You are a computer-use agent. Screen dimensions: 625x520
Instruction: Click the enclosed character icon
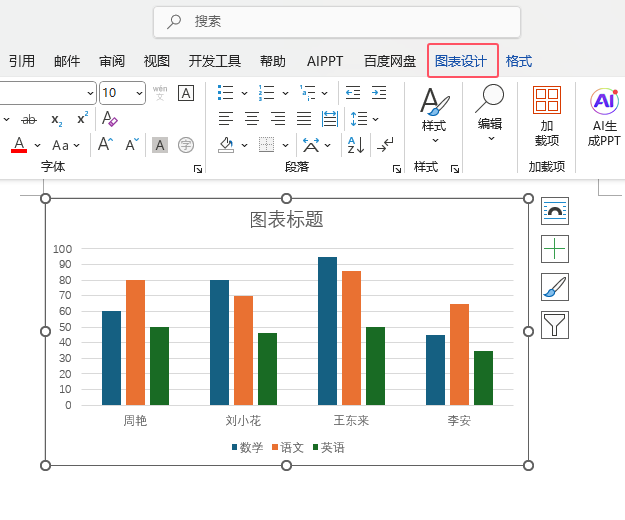[186, 145]
